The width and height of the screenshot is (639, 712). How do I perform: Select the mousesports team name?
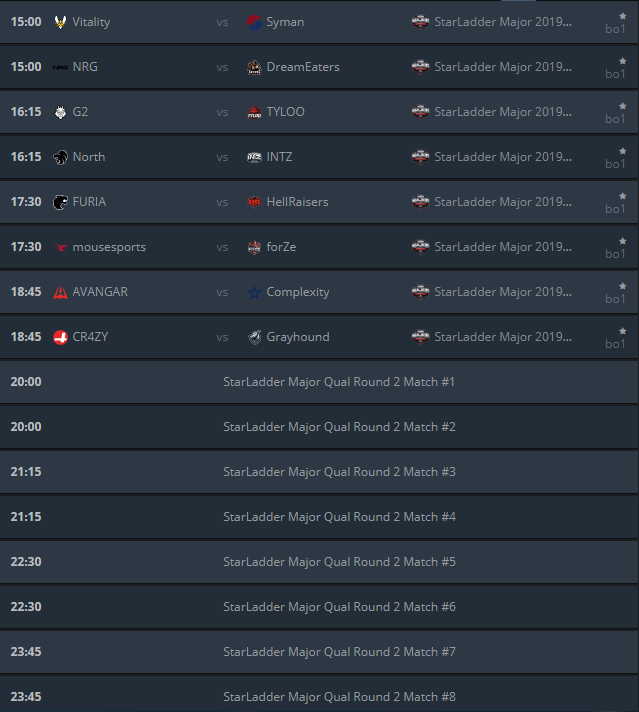pyautogui.click(x=109, y=247)
